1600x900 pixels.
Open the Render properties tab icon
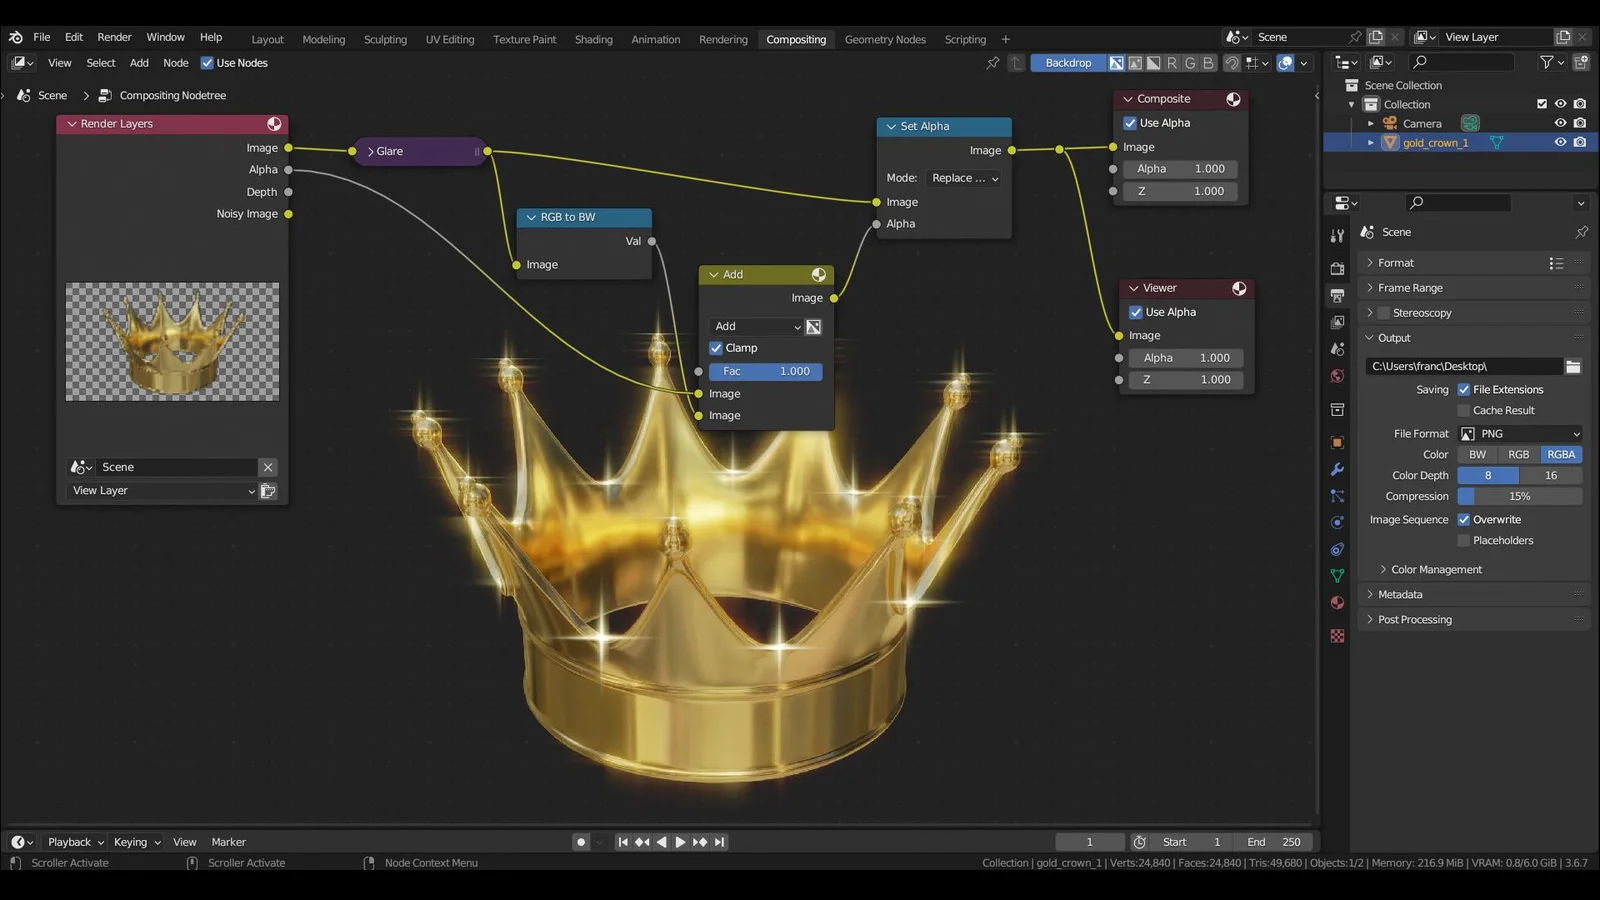(1337, 269)
